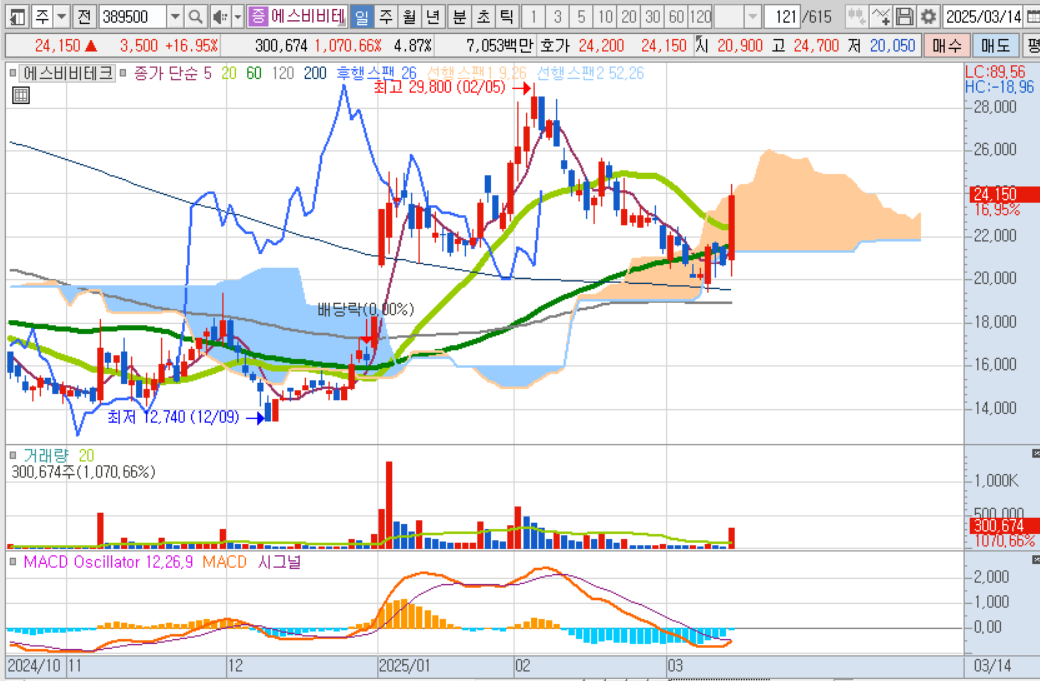Select the 5 interval button
Viewport: 1040px width, 681px height.
click(581, 17)
